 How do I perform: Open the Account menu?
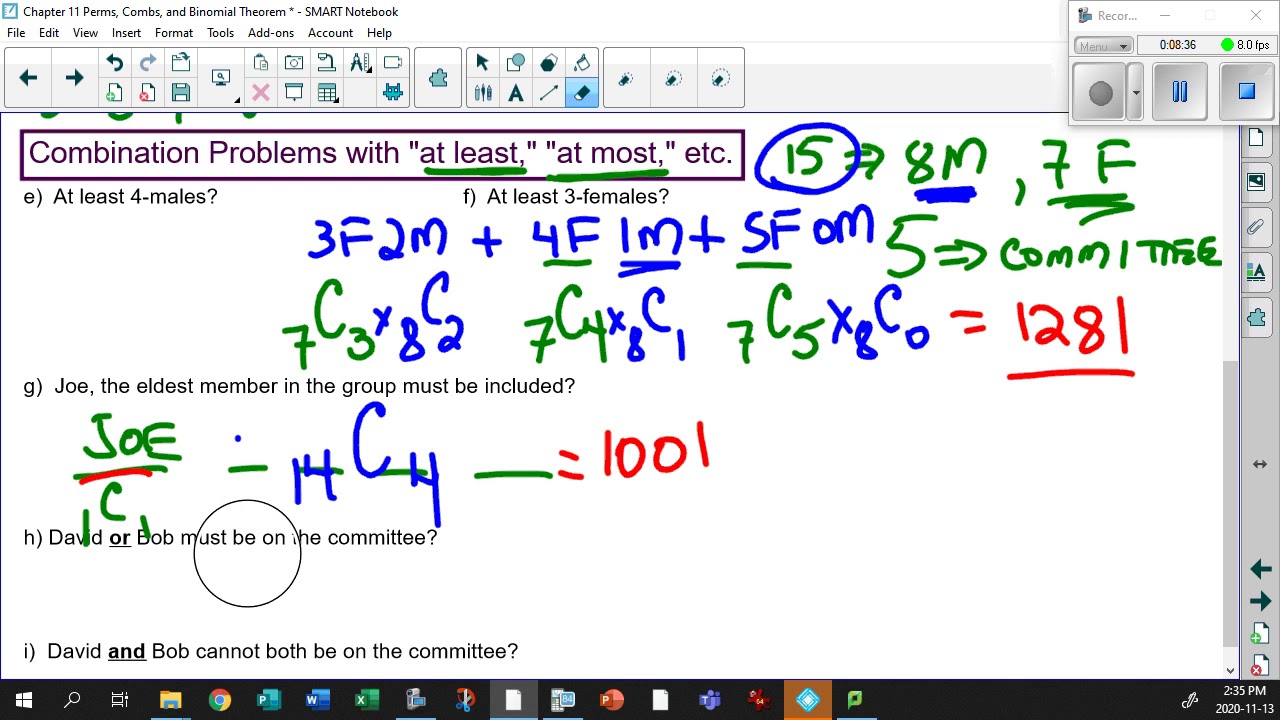pos(331,33)
